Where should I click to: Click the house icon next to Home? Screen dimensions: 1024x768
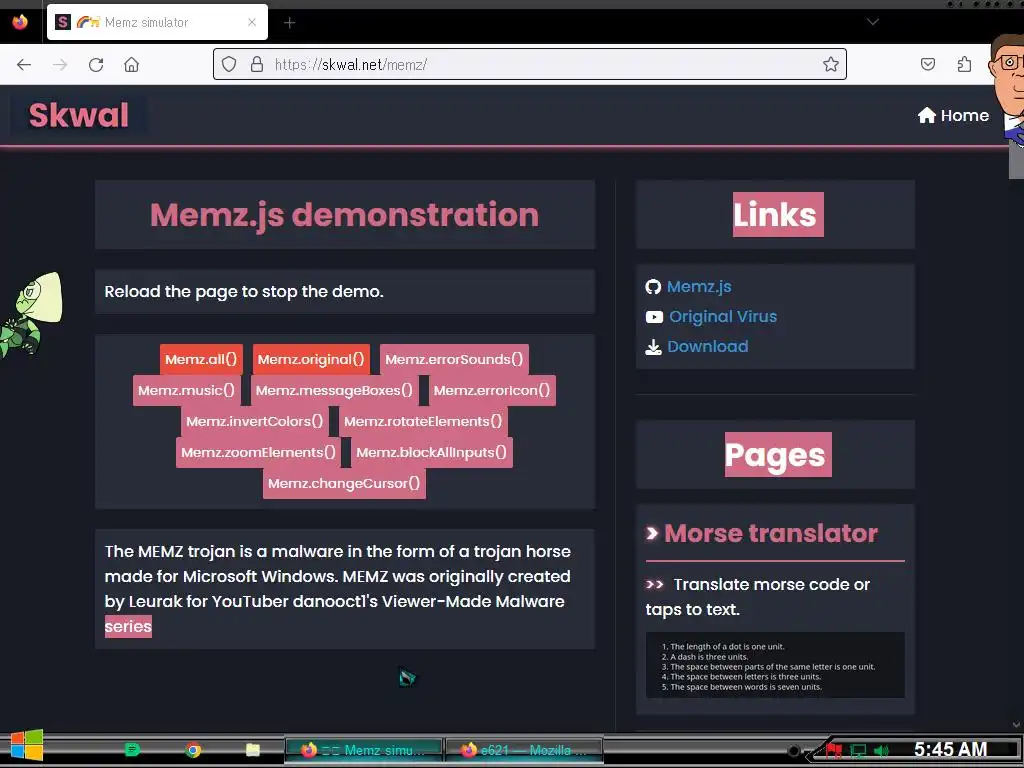927,116
